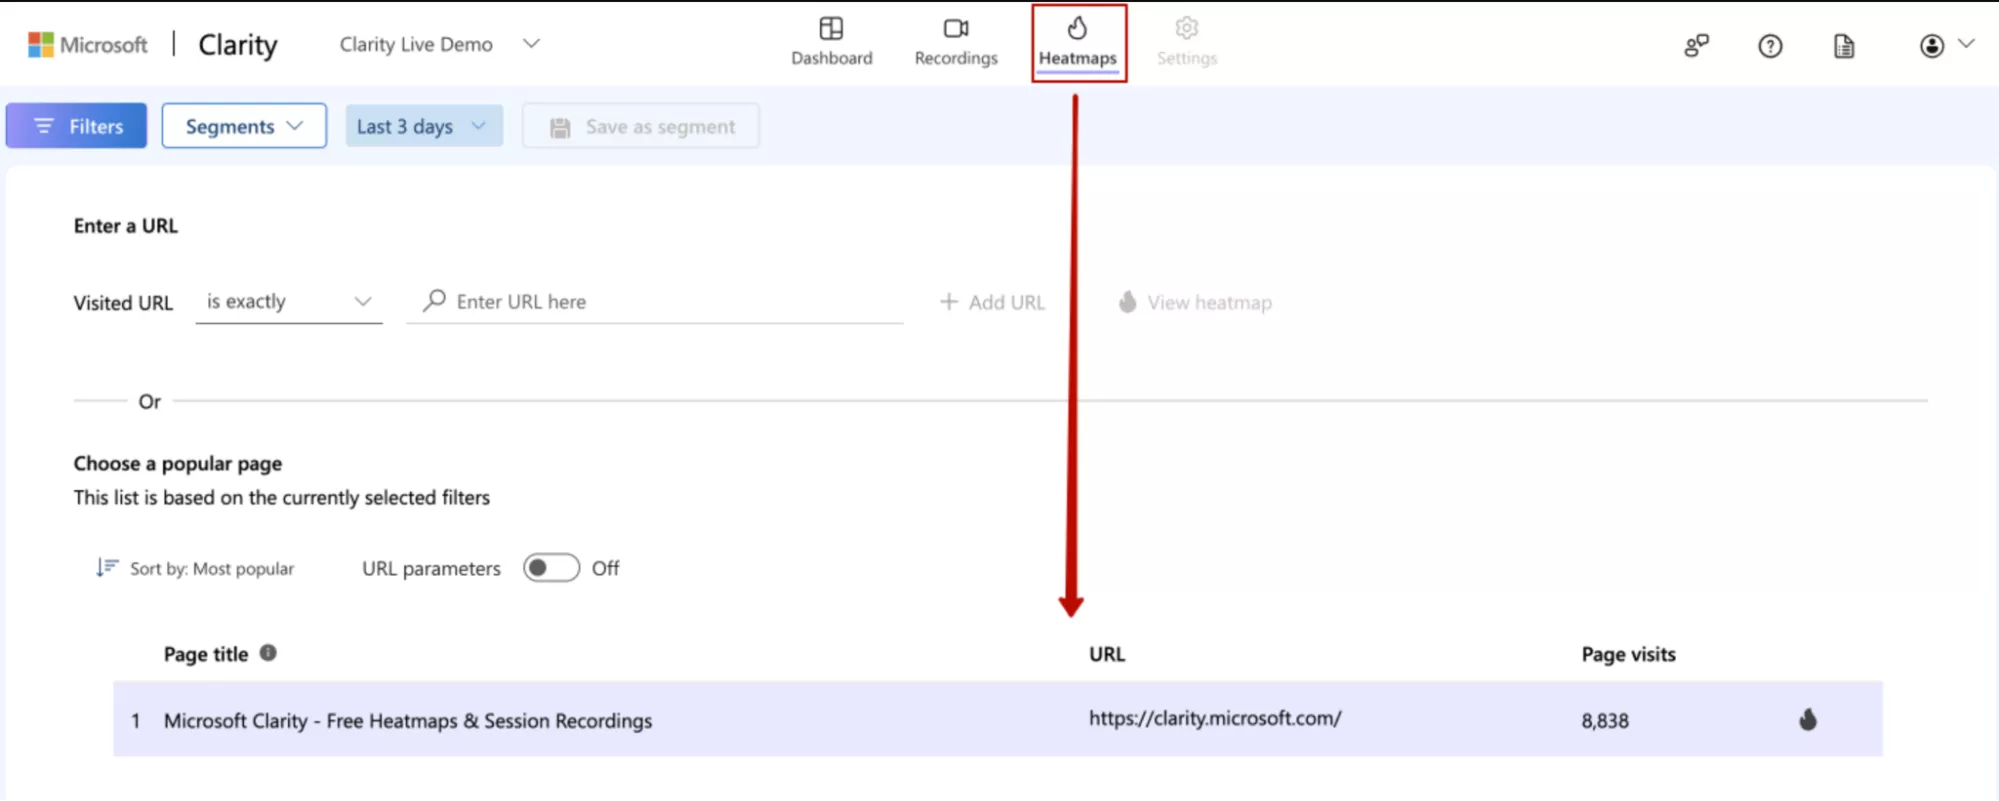Viewport: 1999px width, 801px height.
Task: Click View heatmap button
Action: (x=1195, y=302)
